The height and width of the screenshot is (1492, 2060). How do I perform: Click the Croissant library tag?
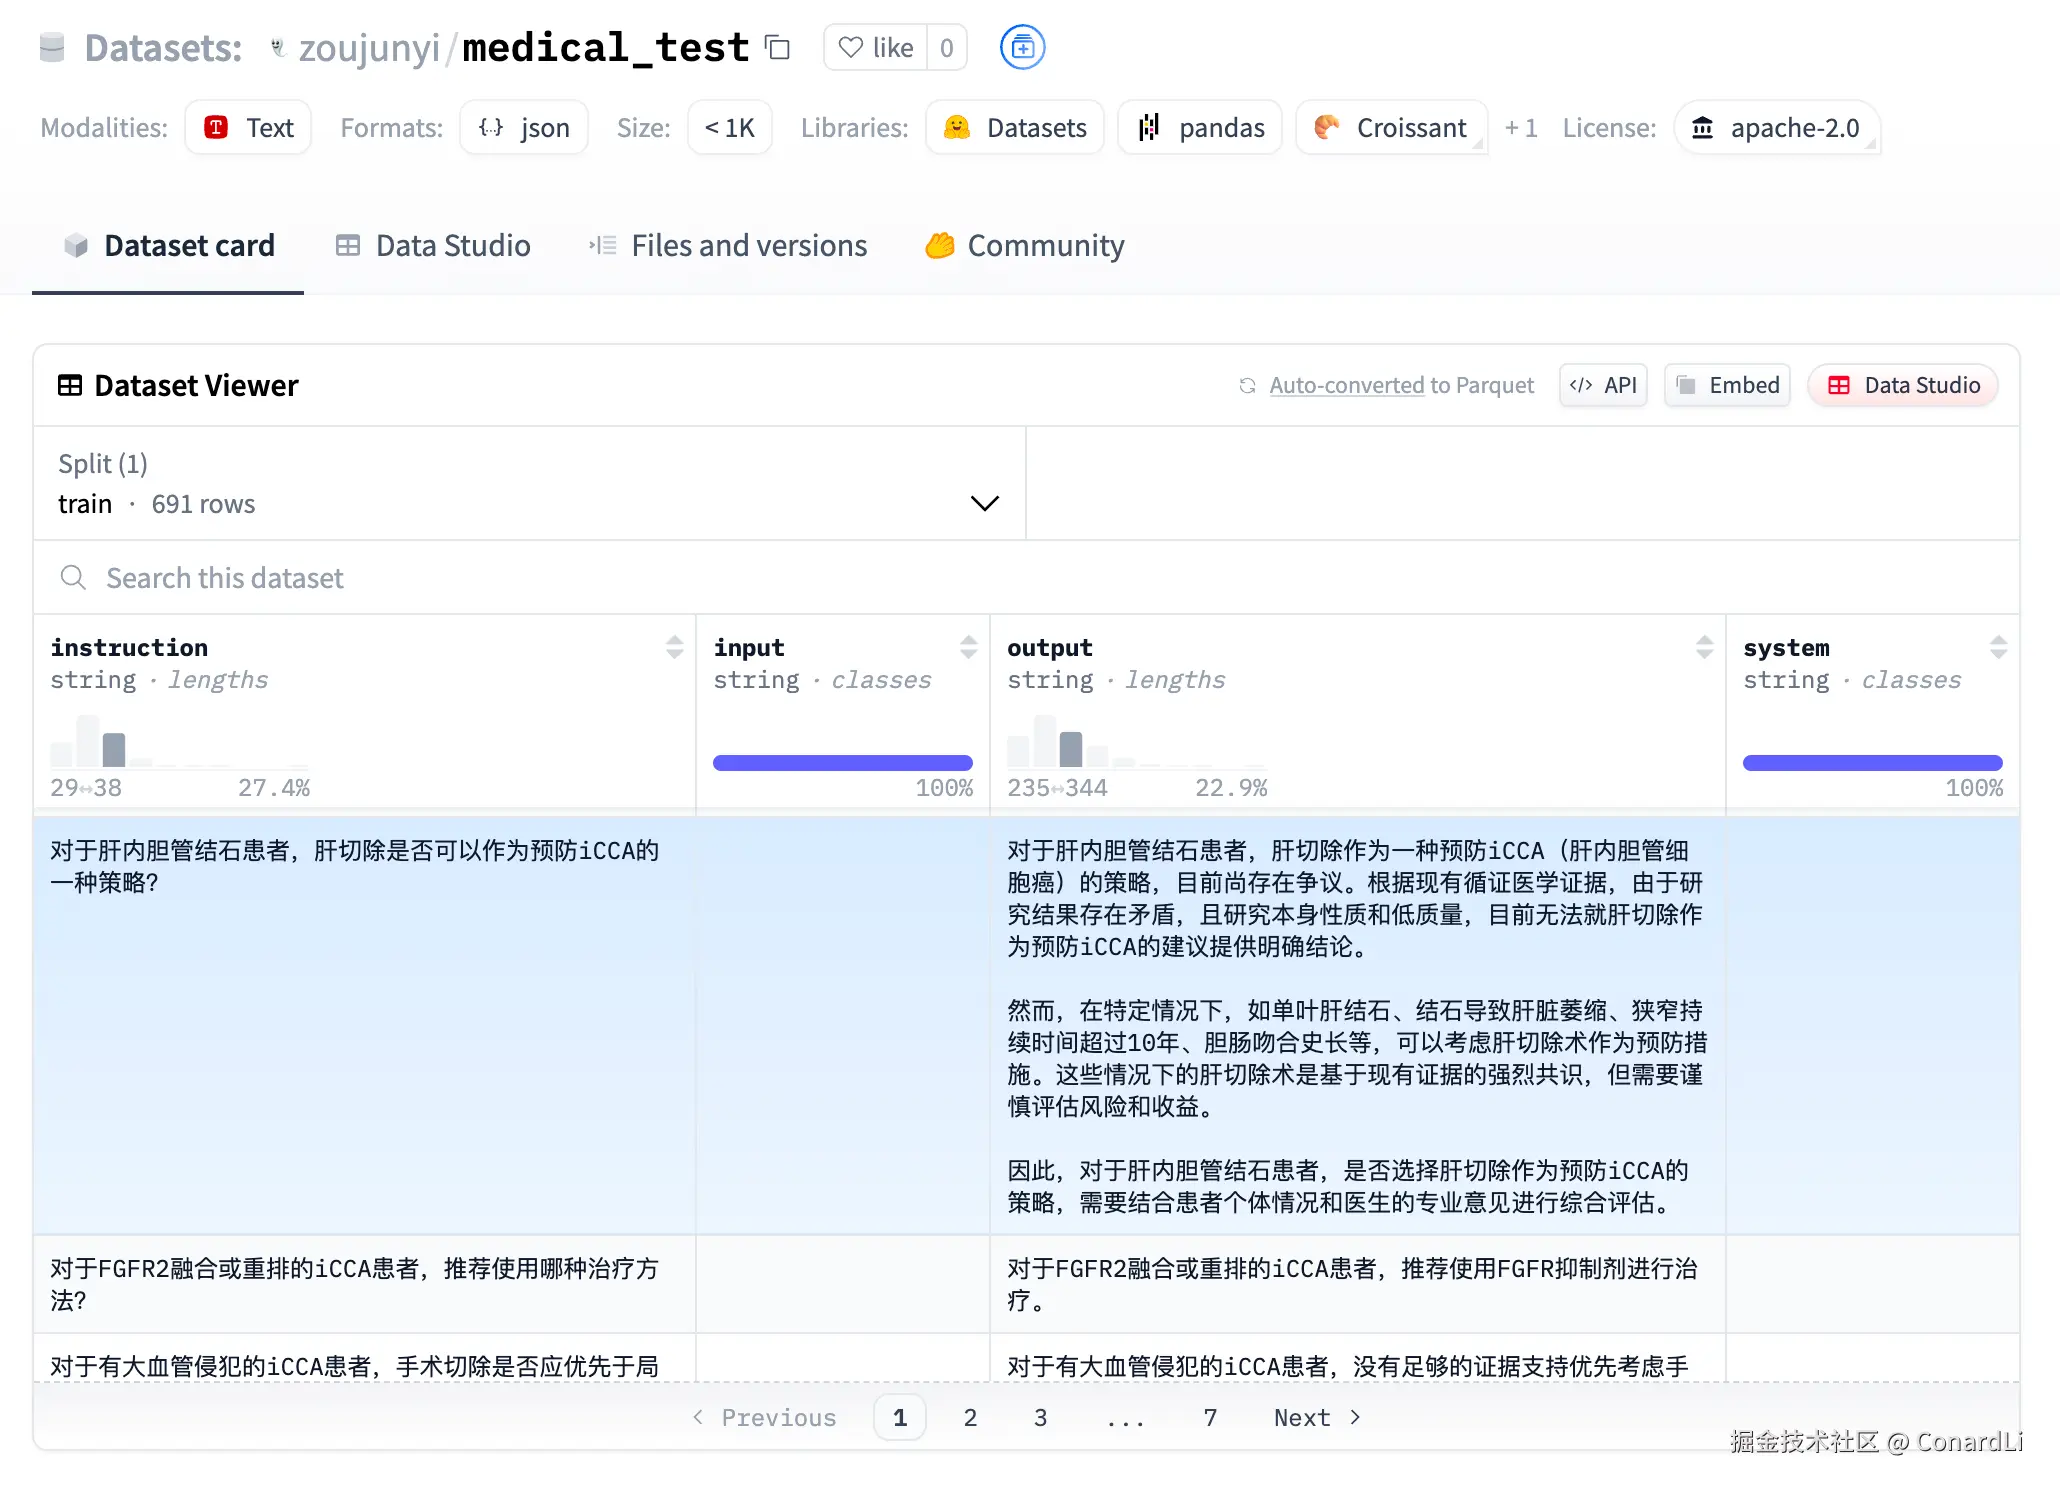pos(1391,128)
